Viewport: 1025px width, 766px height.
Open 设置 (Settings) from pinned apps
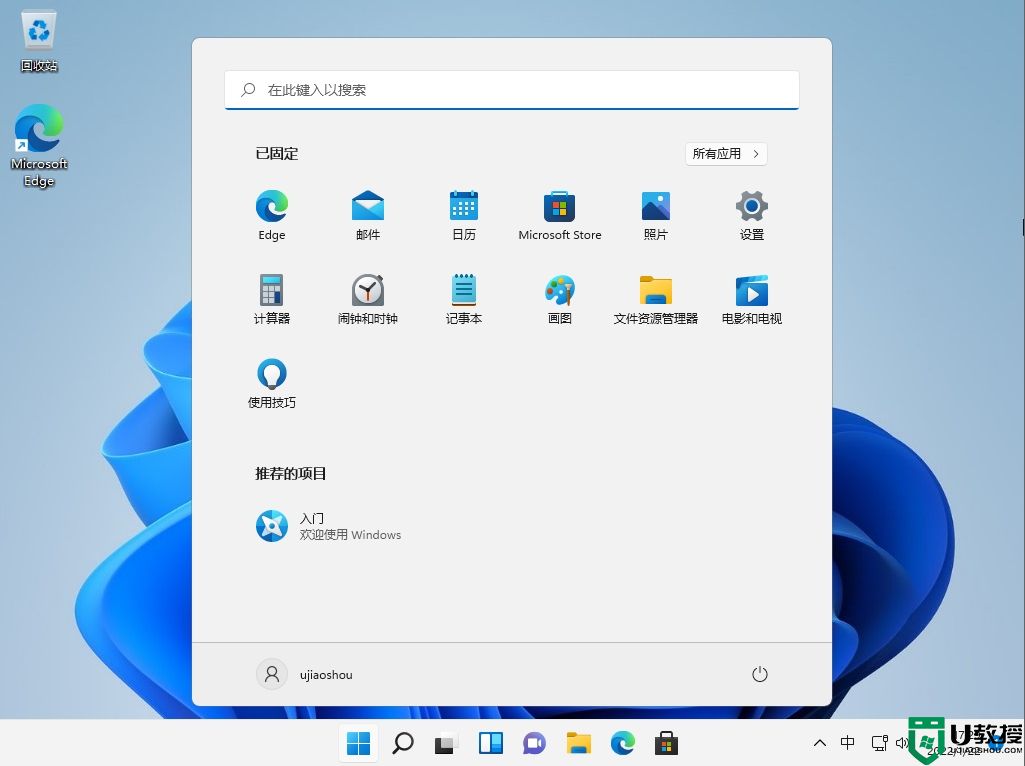(x=751, y=213)
